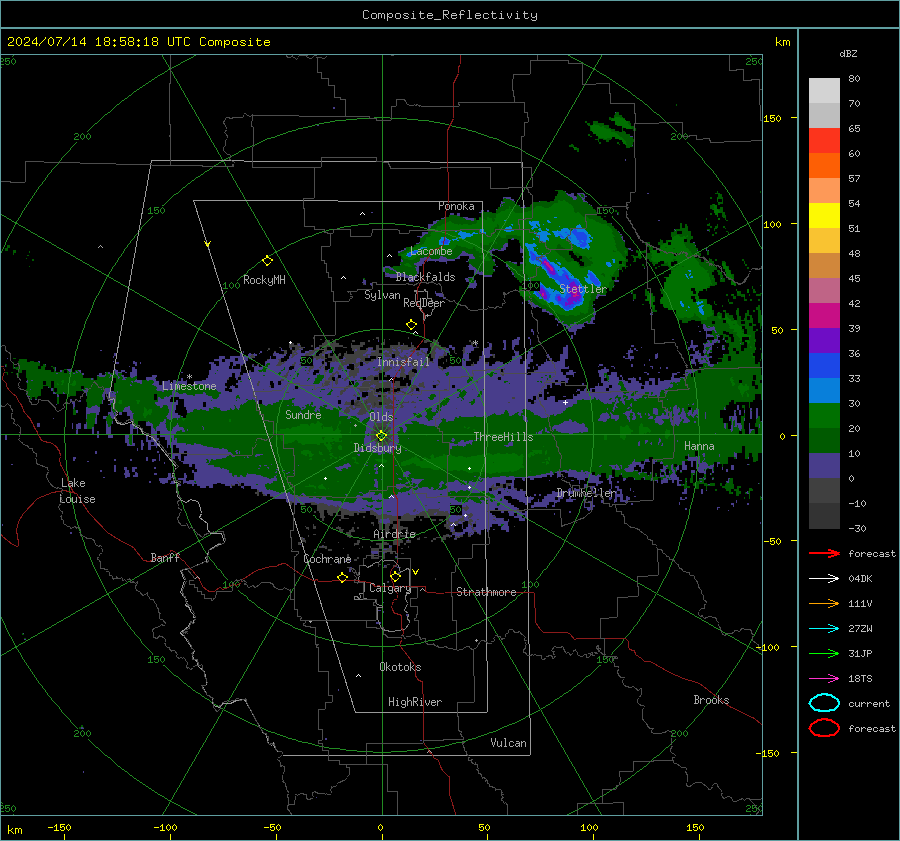
Task: Click the Composite_Reflectivity title text
Action: coord(450,15)
